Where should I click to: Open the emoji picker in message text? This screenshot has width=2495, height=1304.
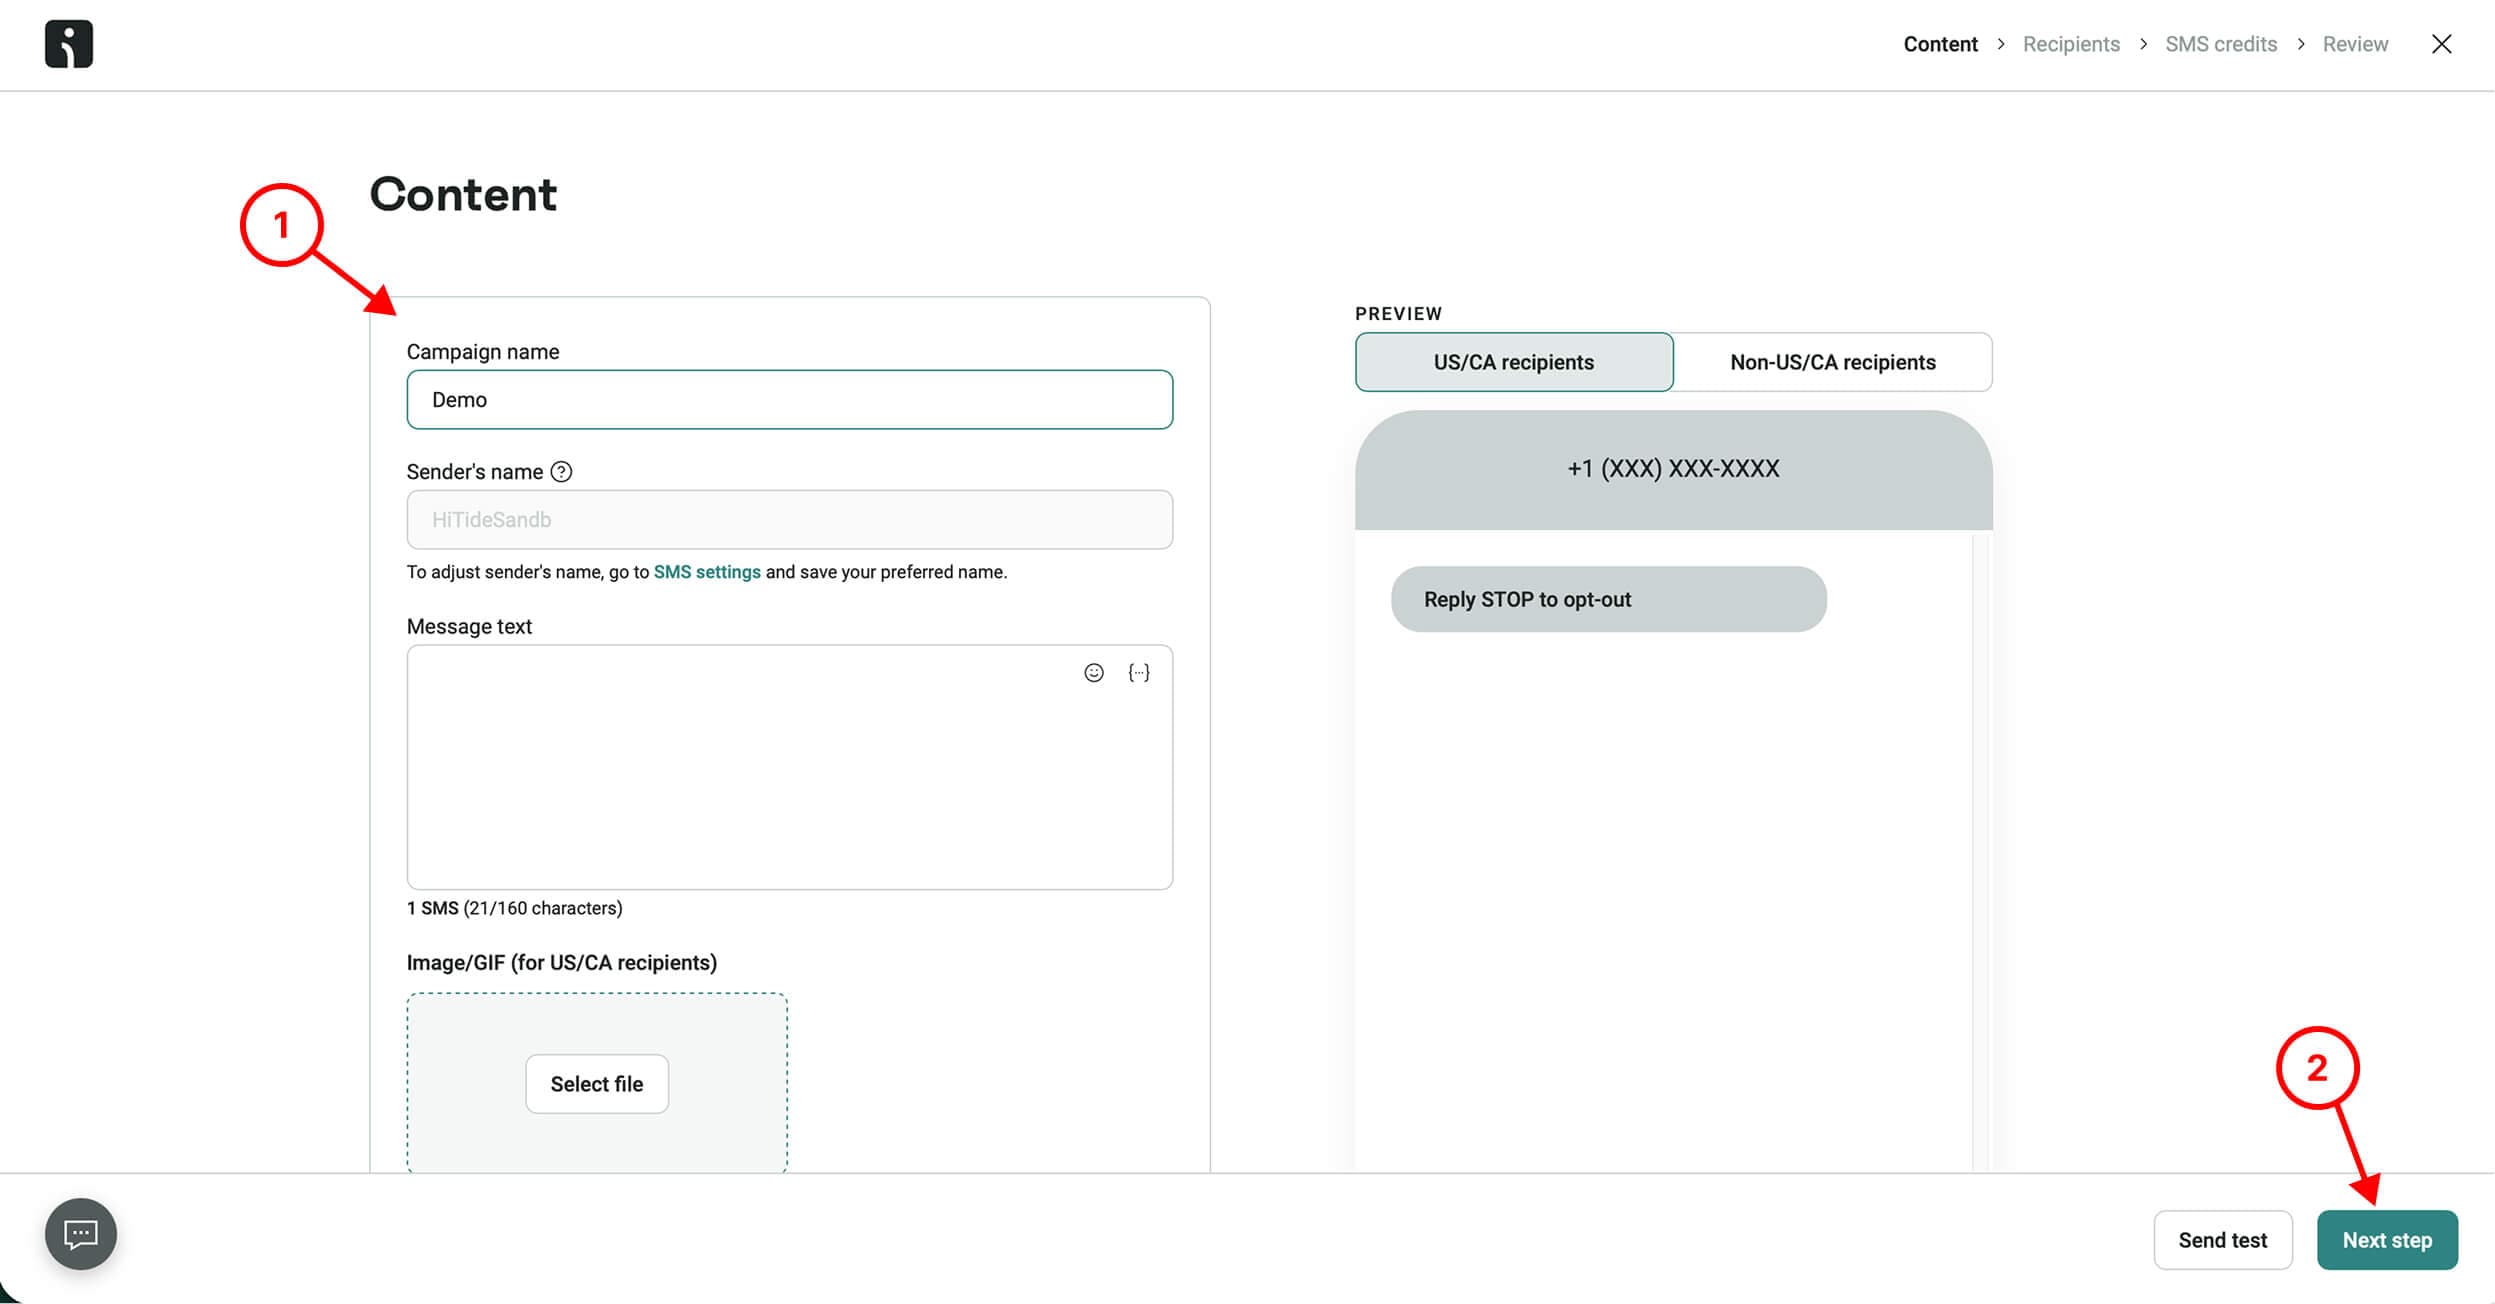point(1094,673)
